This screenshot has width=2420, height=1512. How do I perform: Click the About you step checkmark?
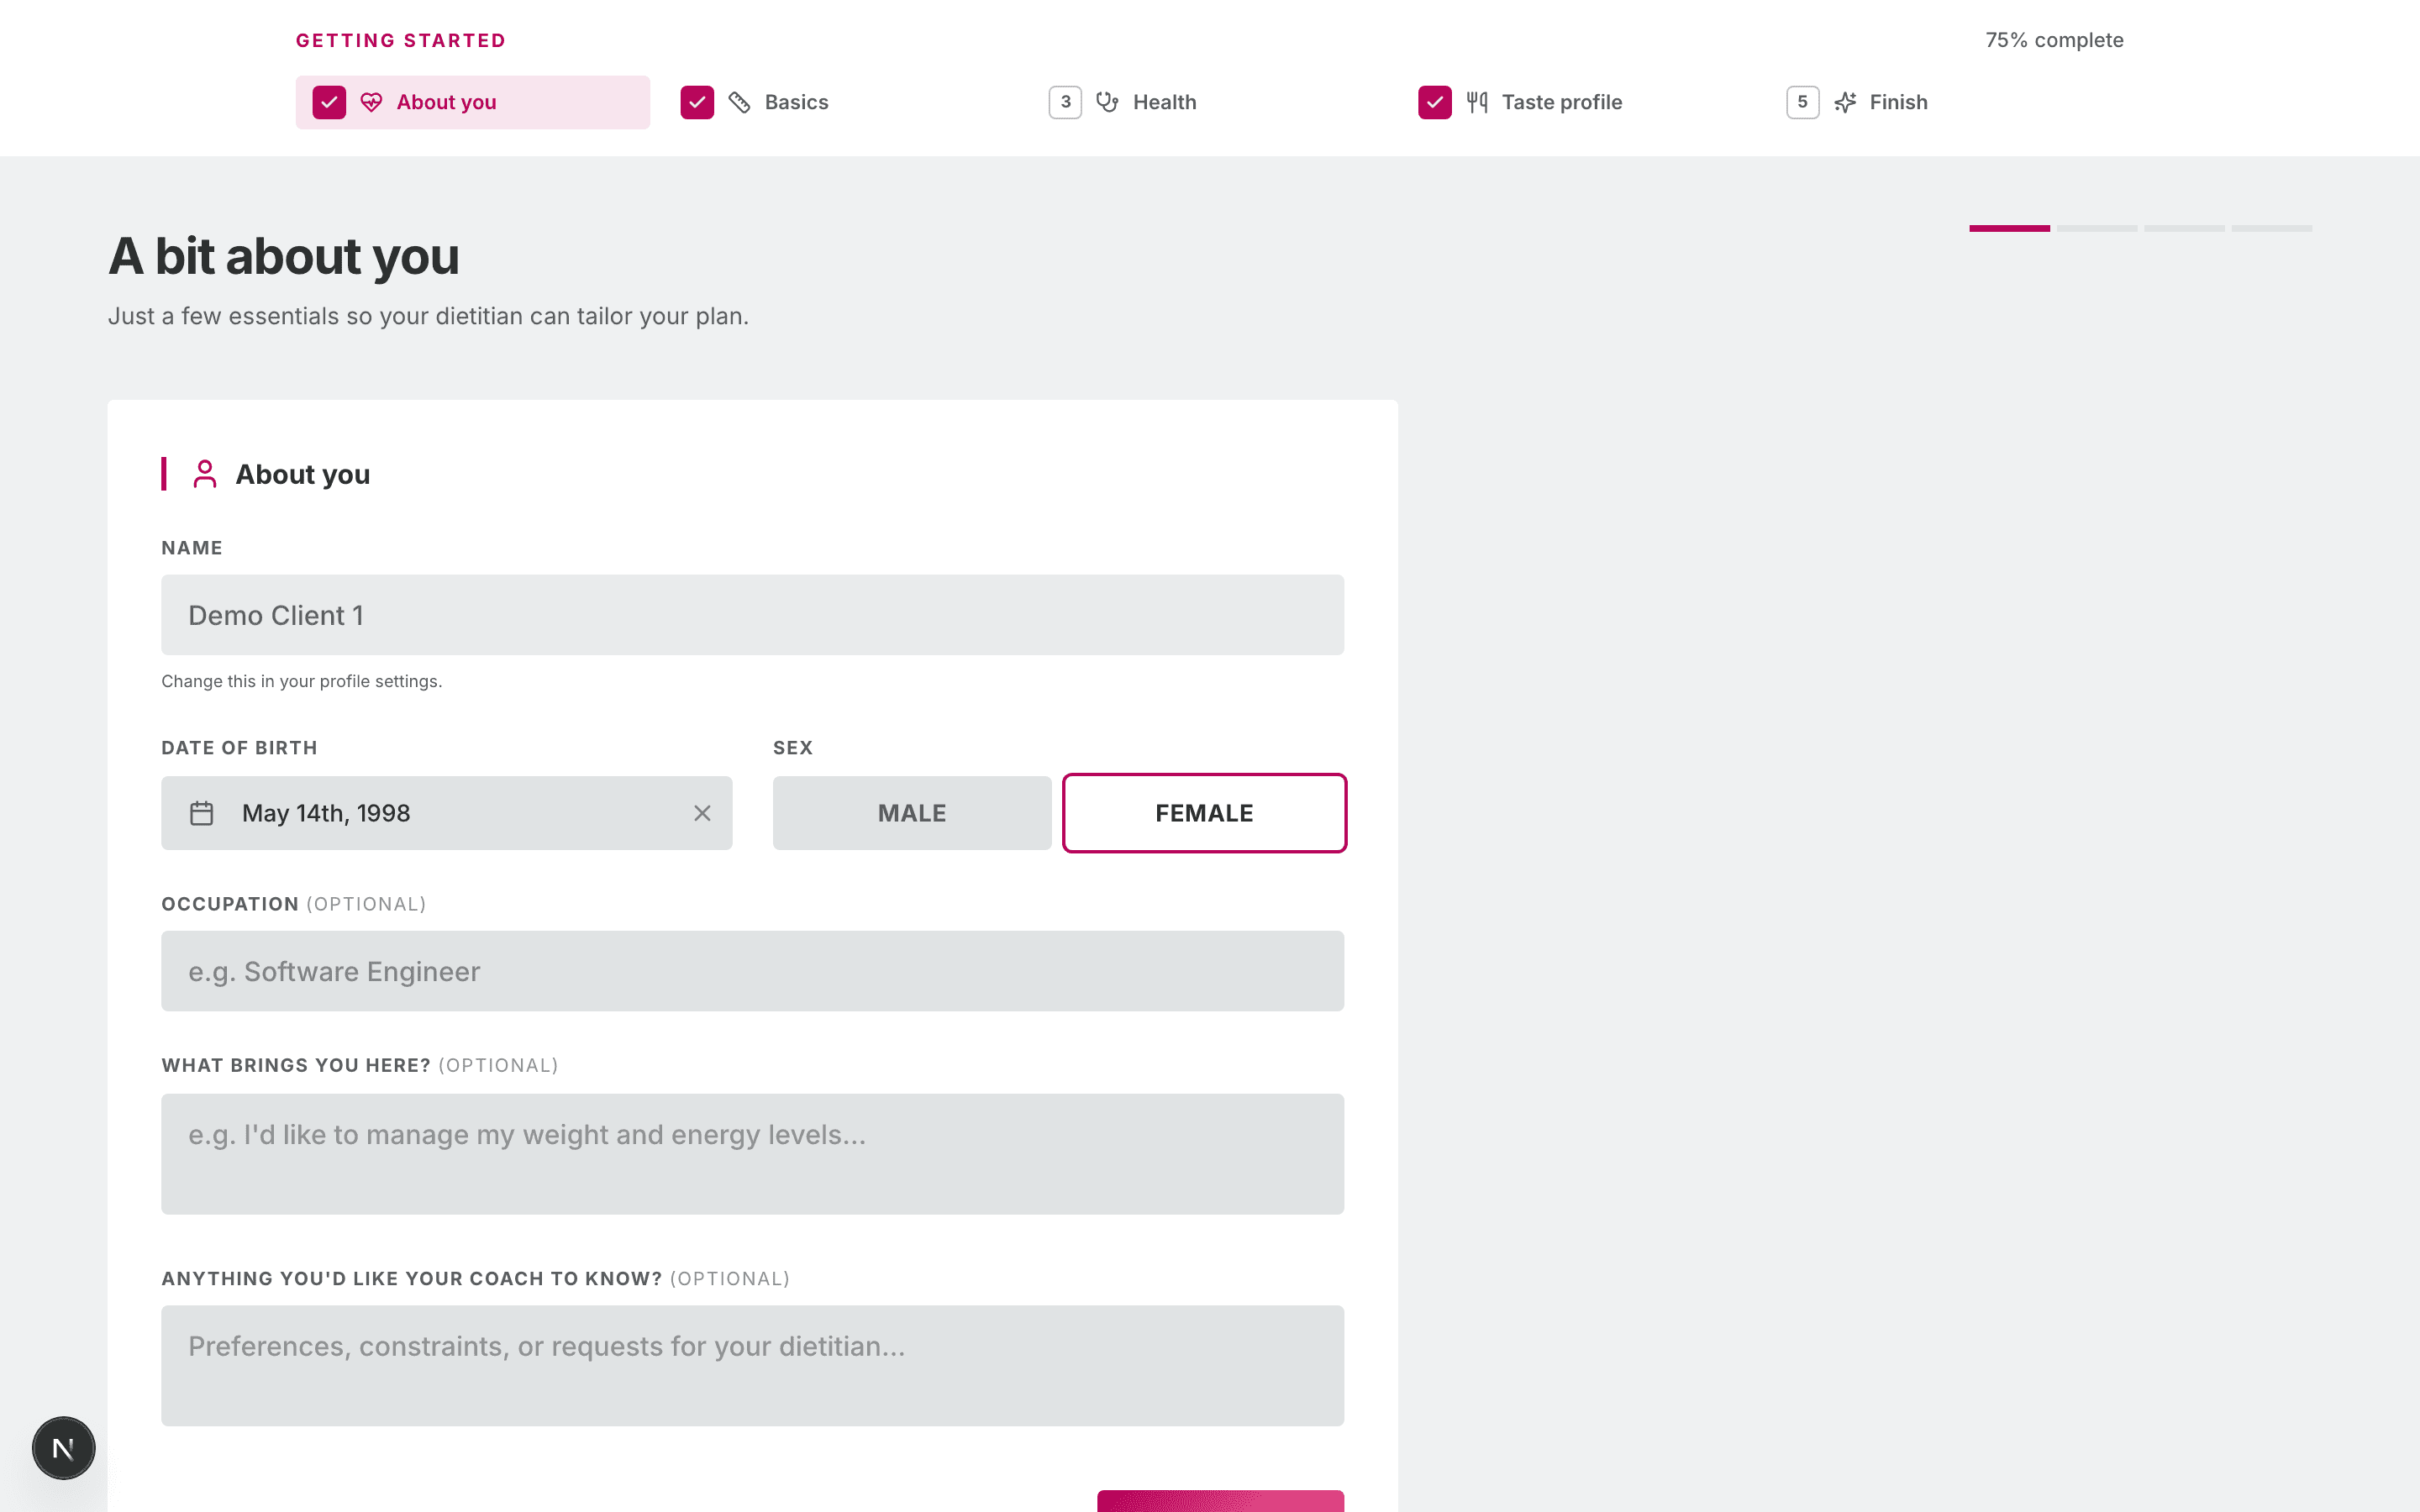329,102
